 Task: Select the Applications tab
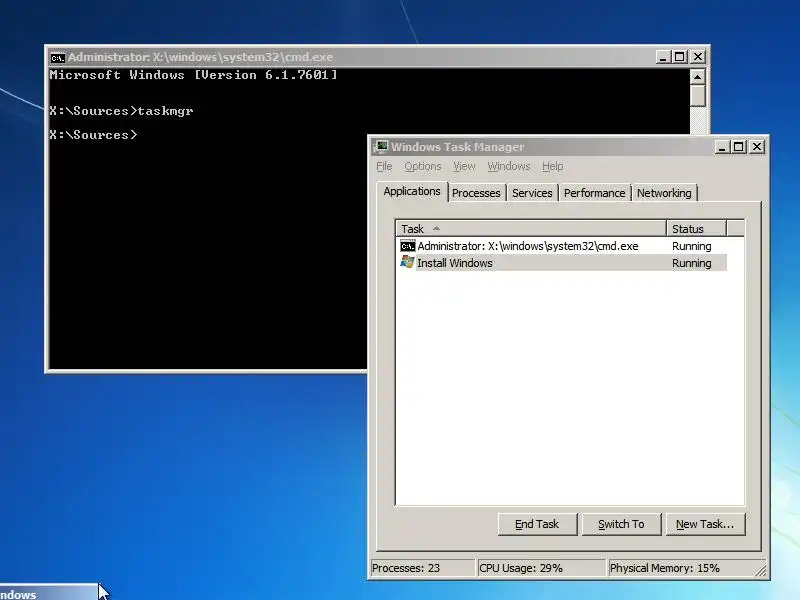(x=412, y=191)
